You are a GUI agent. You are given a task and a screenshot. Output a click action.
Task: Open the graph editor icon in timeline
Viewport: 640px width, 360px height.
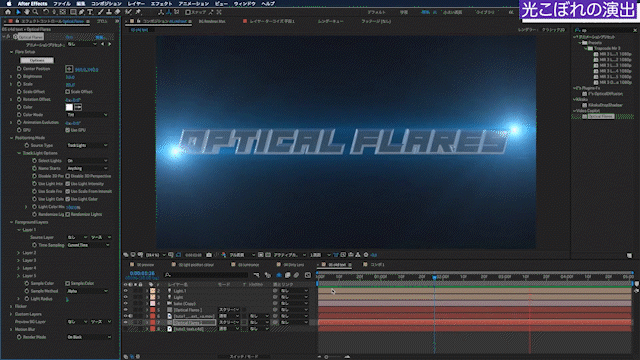(308, 275)
